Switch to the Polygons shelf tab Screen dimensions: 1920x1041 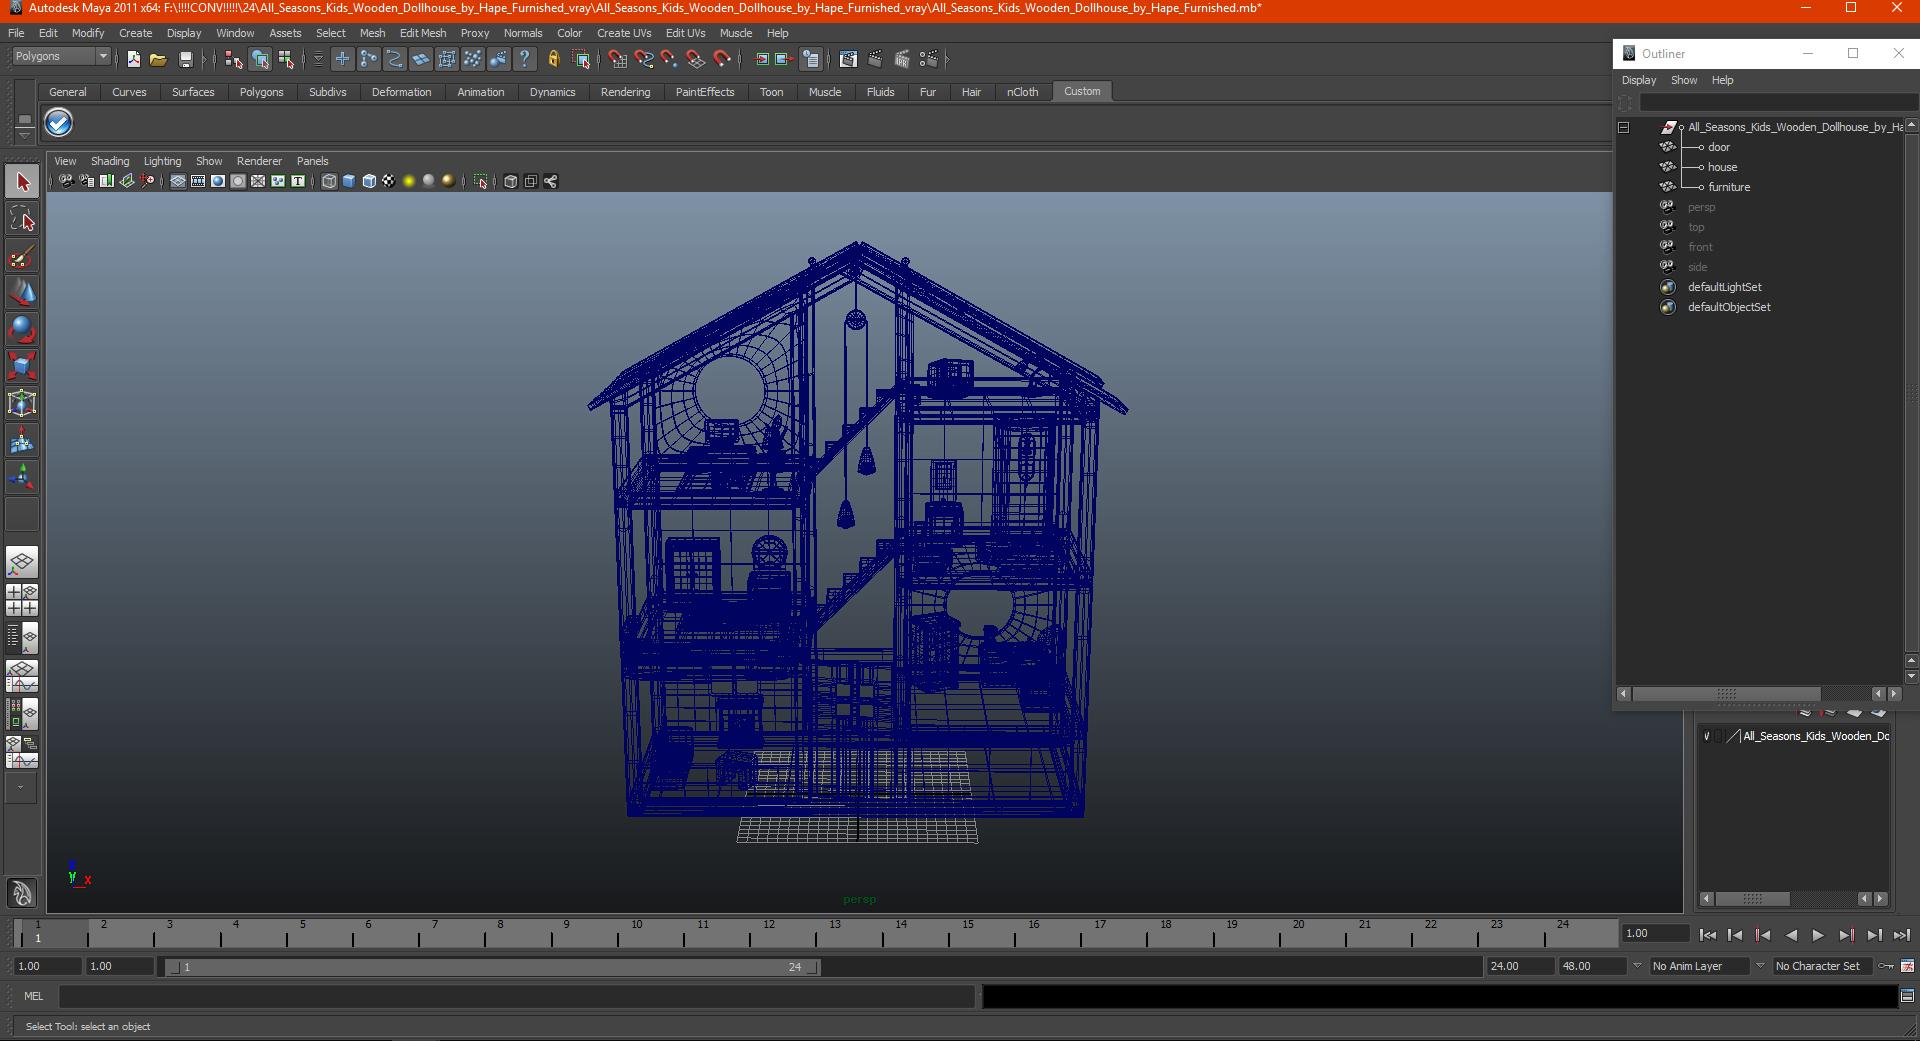[x=261, y=92]
